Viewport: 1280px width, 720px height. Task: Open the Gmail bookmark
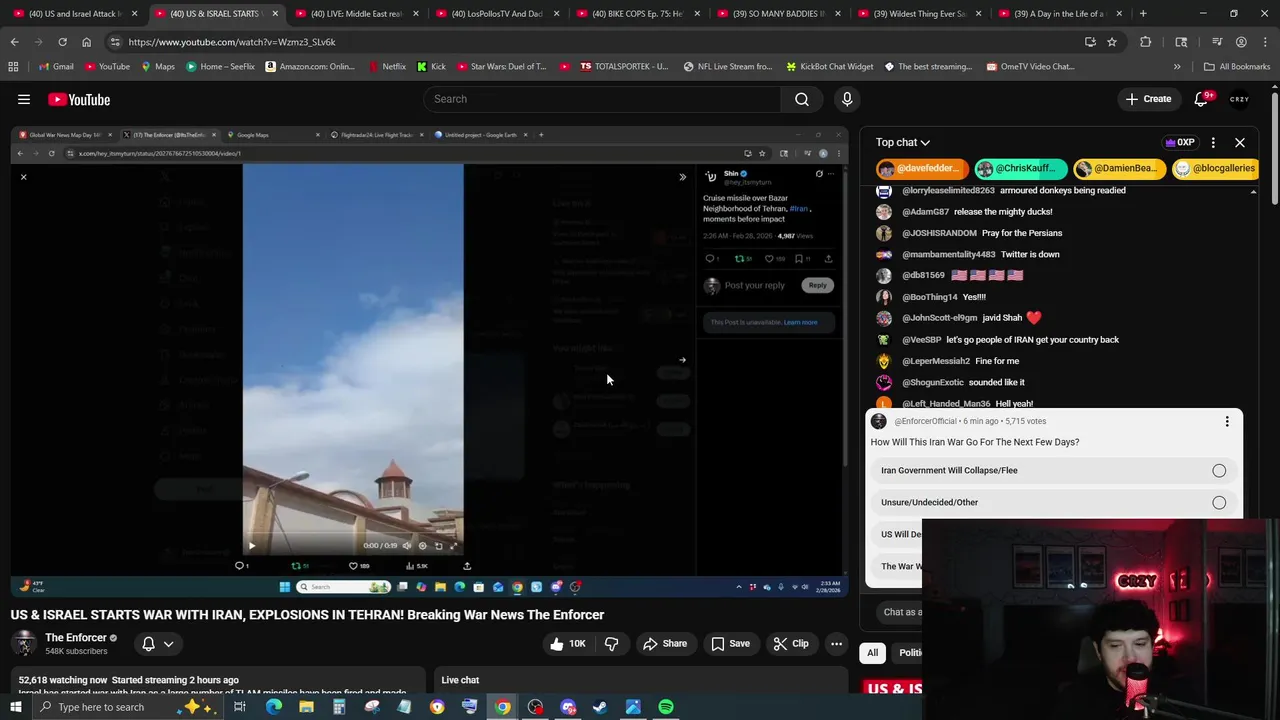(x=56, y=66)
